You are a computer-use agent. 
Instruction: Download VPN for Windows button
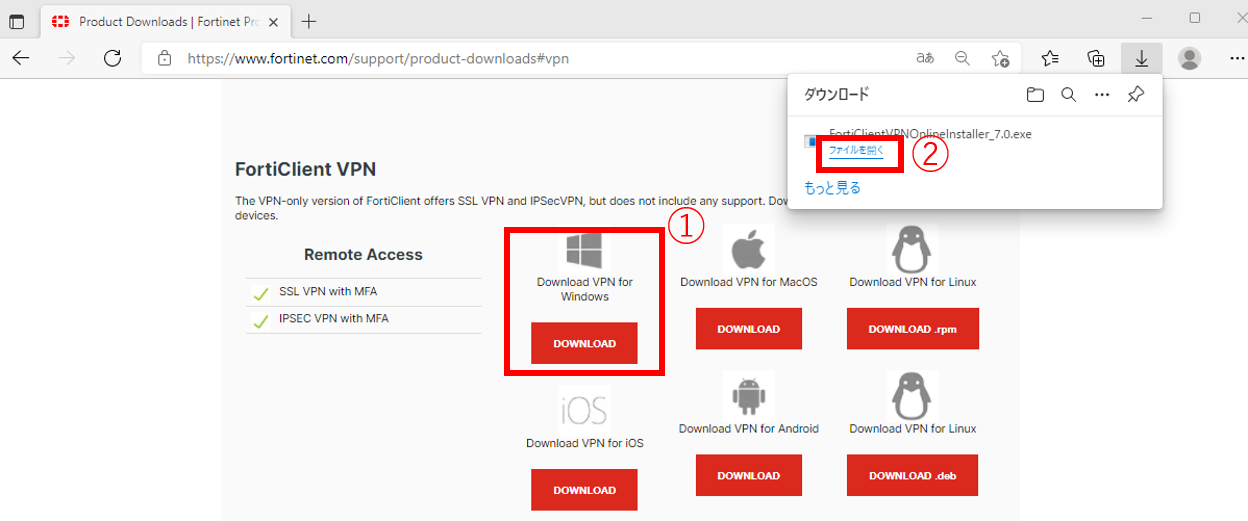pyautogui.click(x=584, y=343)
